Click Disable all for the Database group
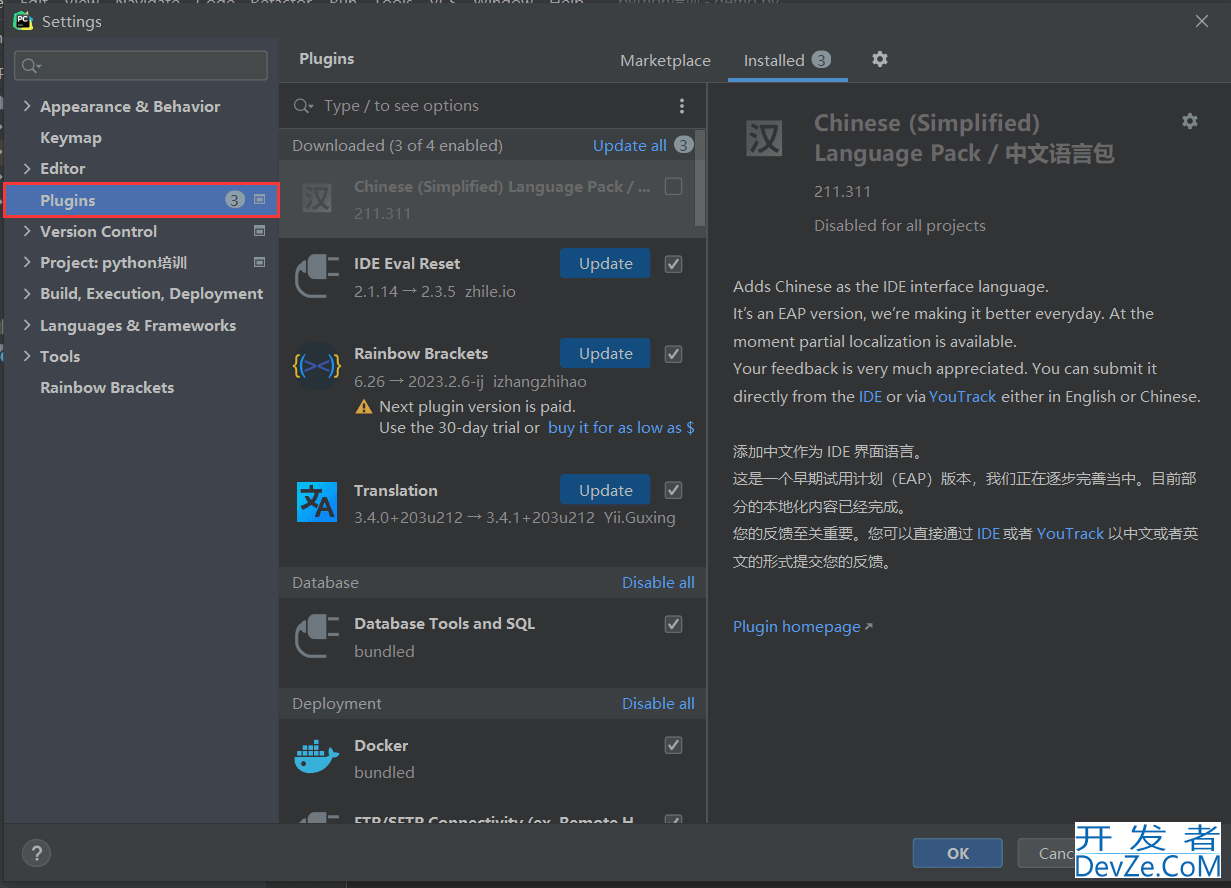1231x888 pixels. (x=658, y=583)
